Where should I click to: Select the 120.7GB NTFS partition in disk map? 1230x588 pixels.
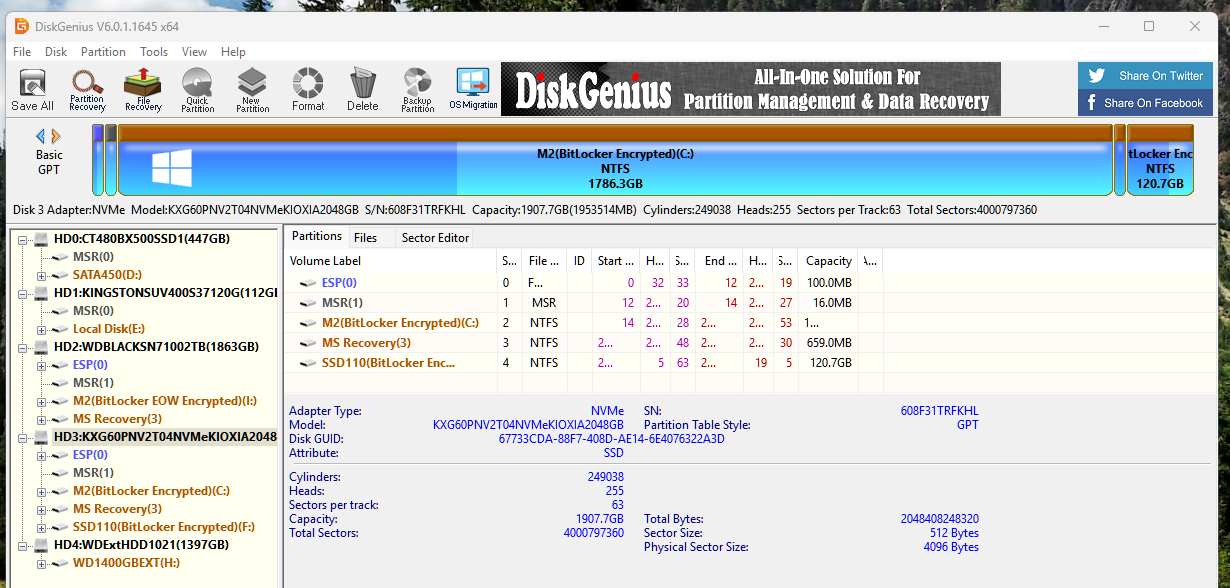coord(1160,160)
